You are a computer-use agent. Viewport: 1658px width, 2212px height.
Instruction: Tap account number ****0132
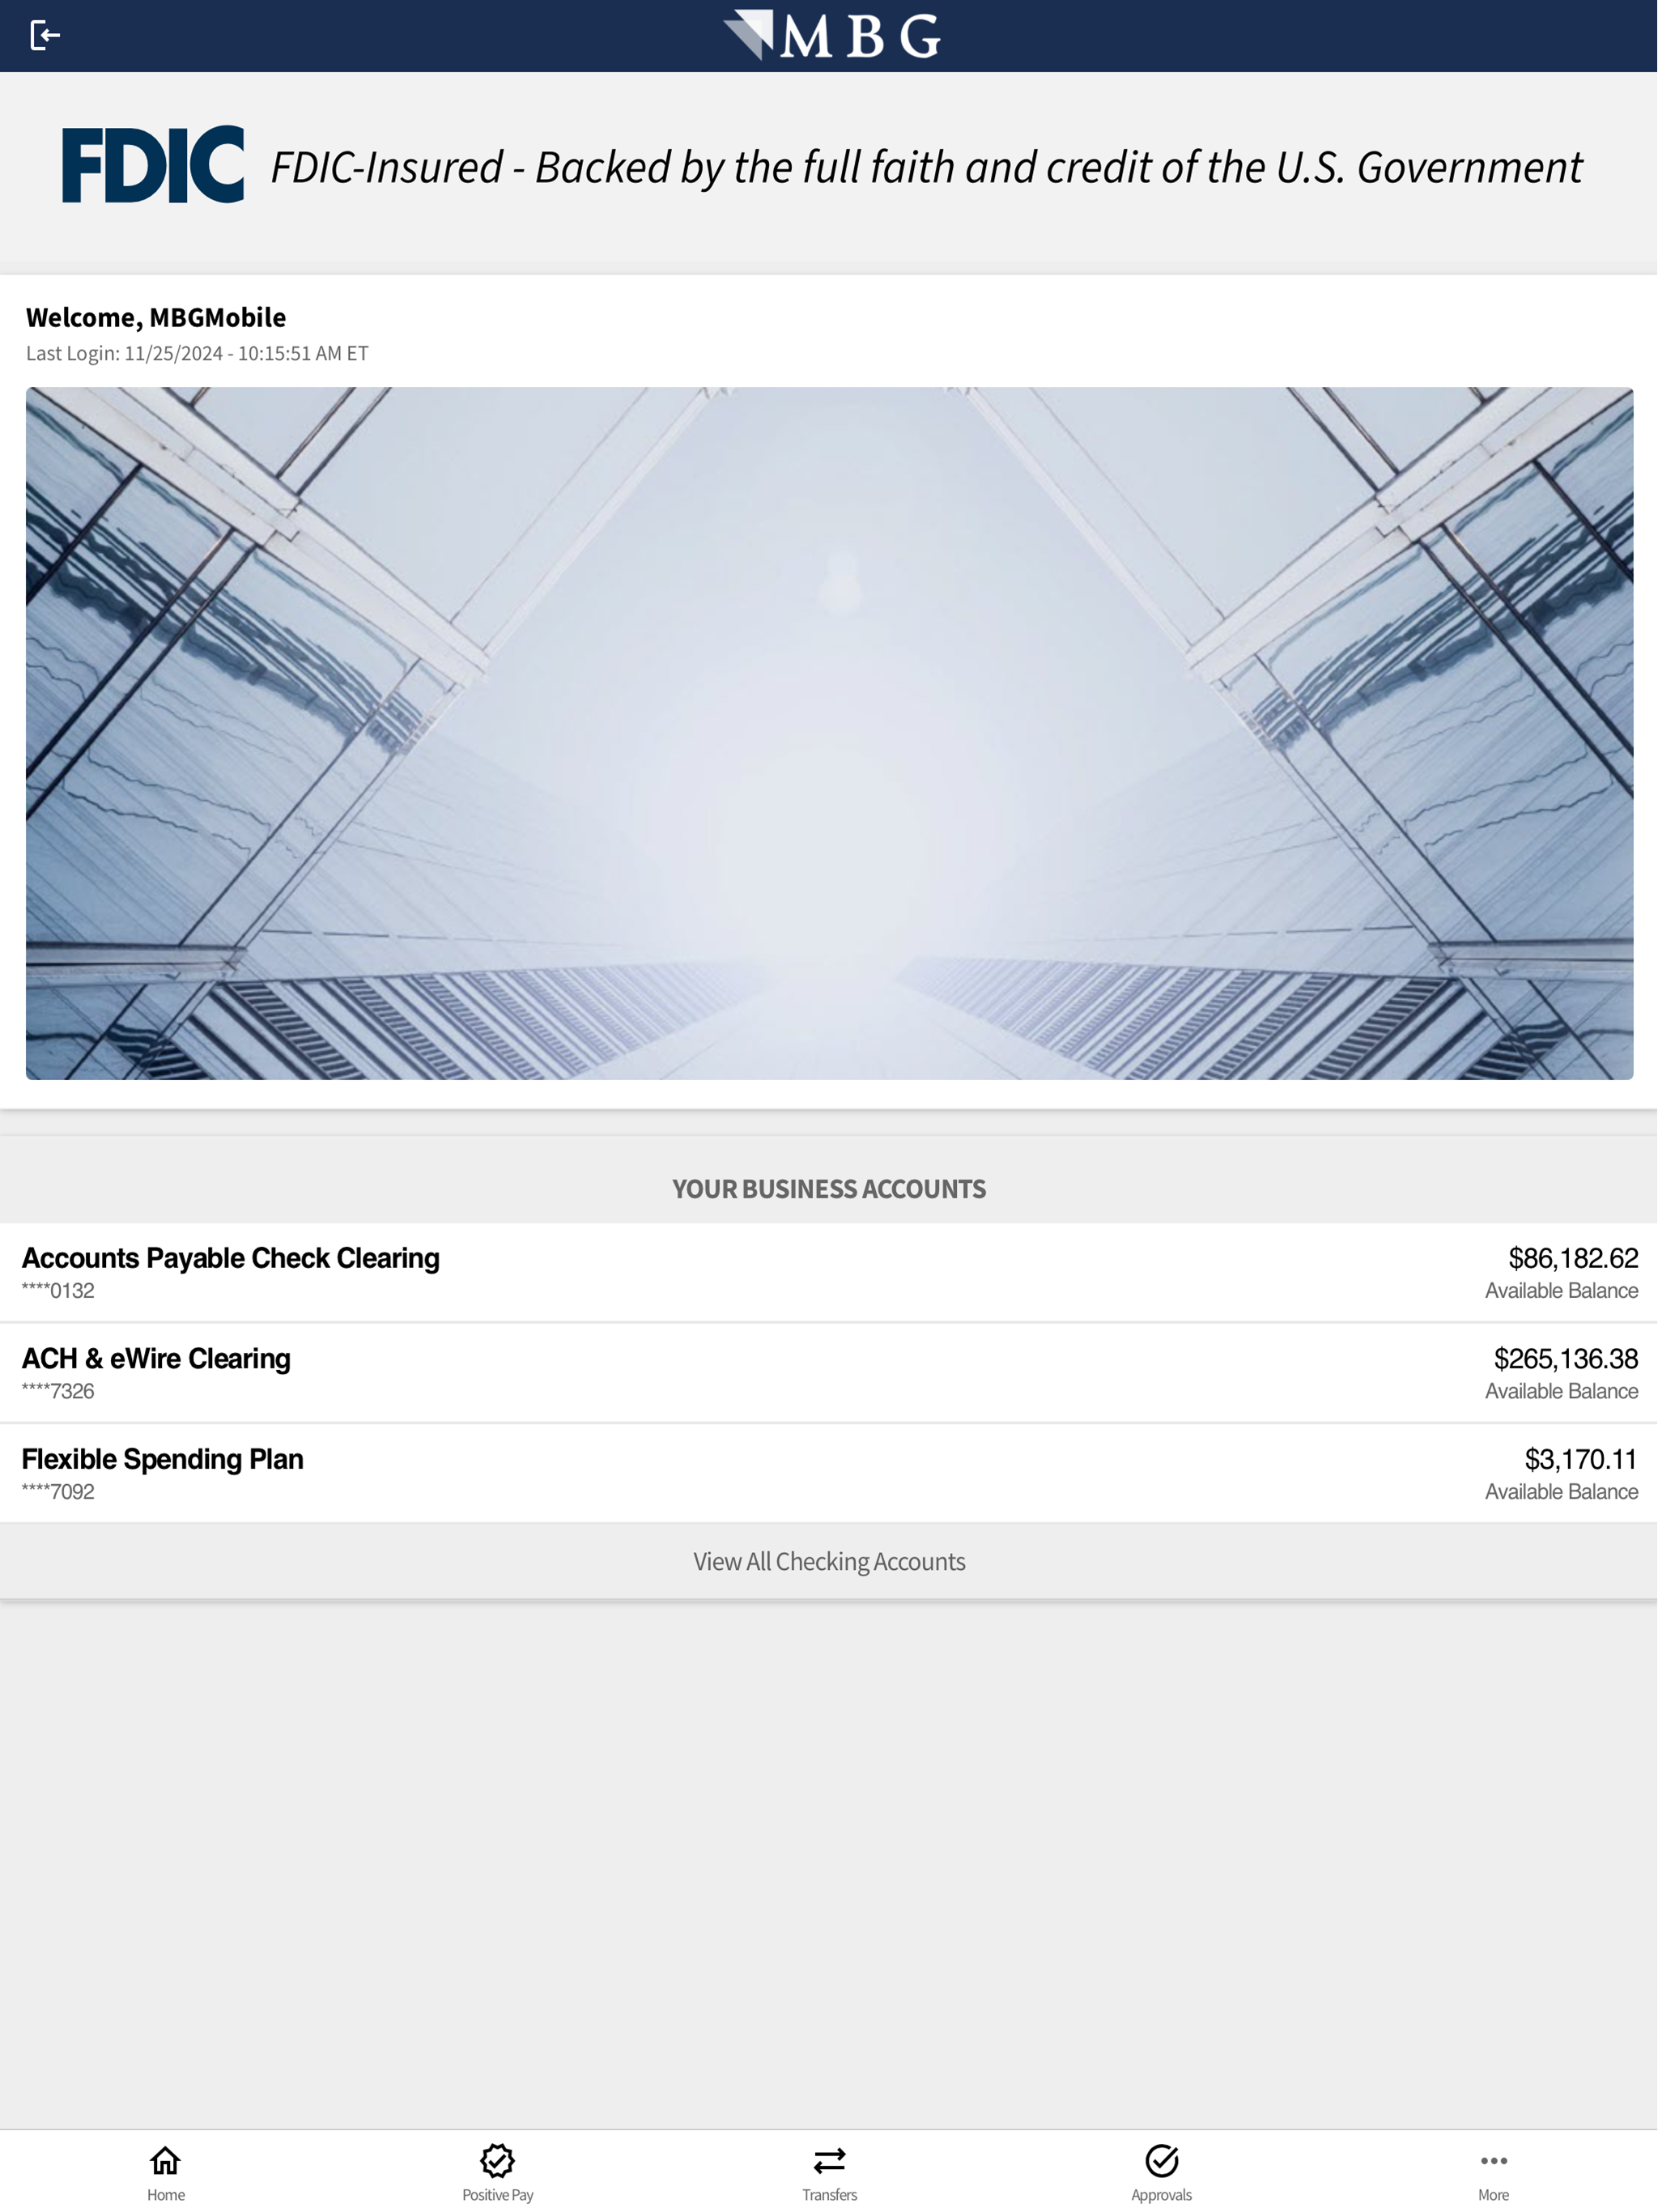(x=58, y=1291)
